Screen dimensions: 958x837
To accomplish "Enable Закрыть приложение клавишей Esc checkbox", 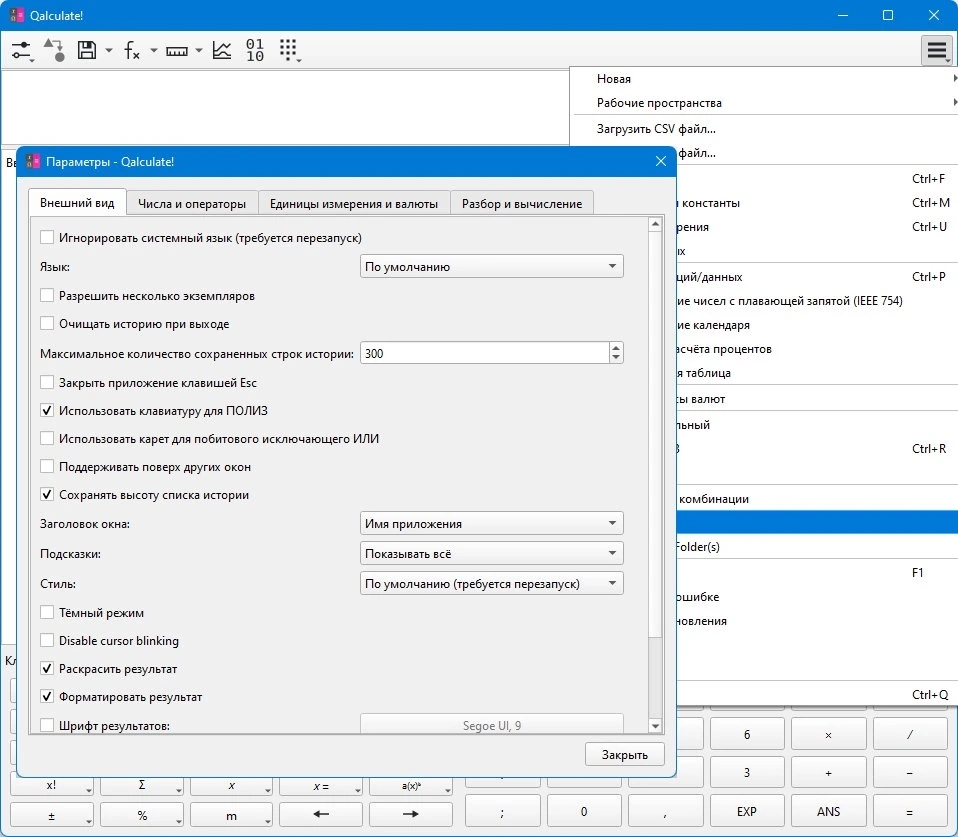I will (46, 382).
